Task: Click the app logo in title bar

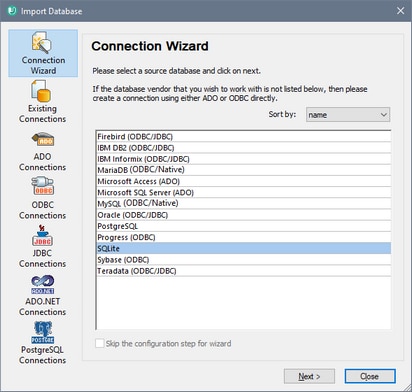Action: tap(12, 11)
